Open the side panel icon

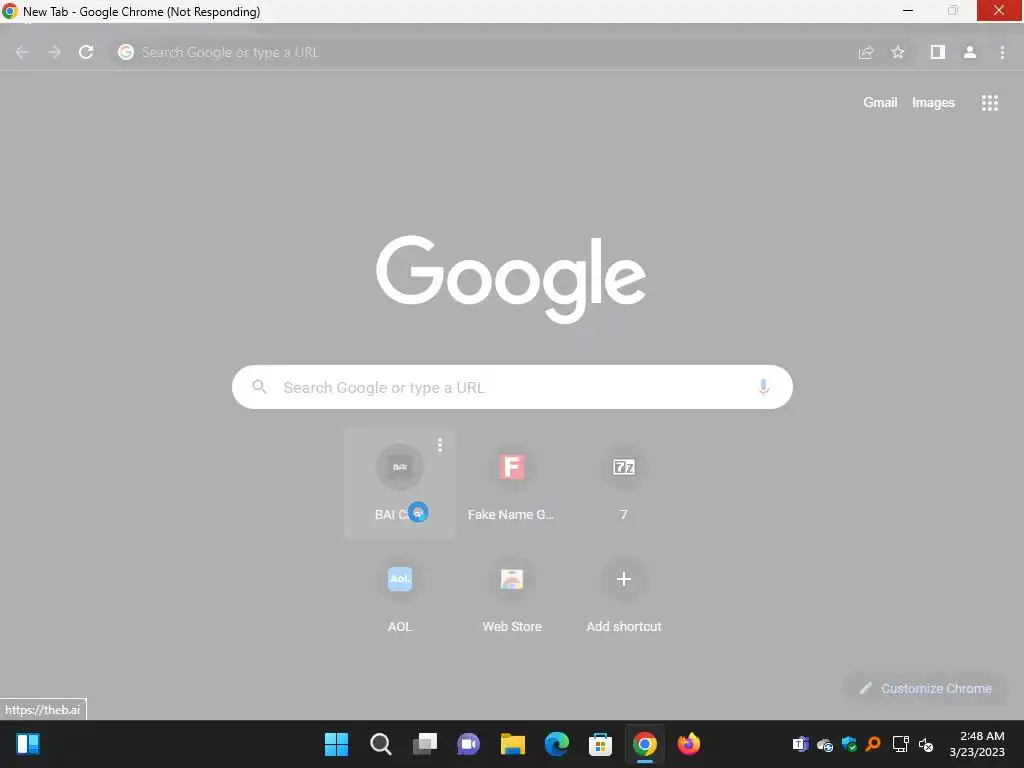coord(938,52)
